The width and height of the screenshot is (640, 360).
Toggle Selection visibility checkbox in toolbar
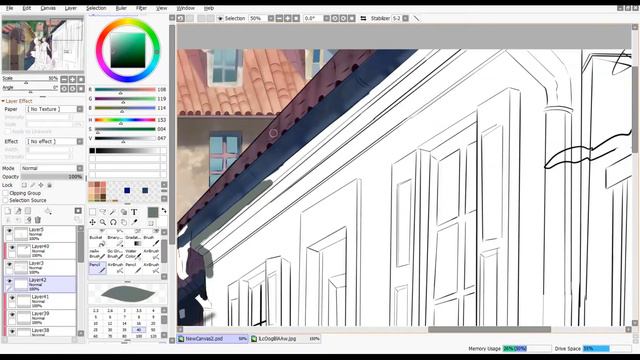click(x=220, y=19)
